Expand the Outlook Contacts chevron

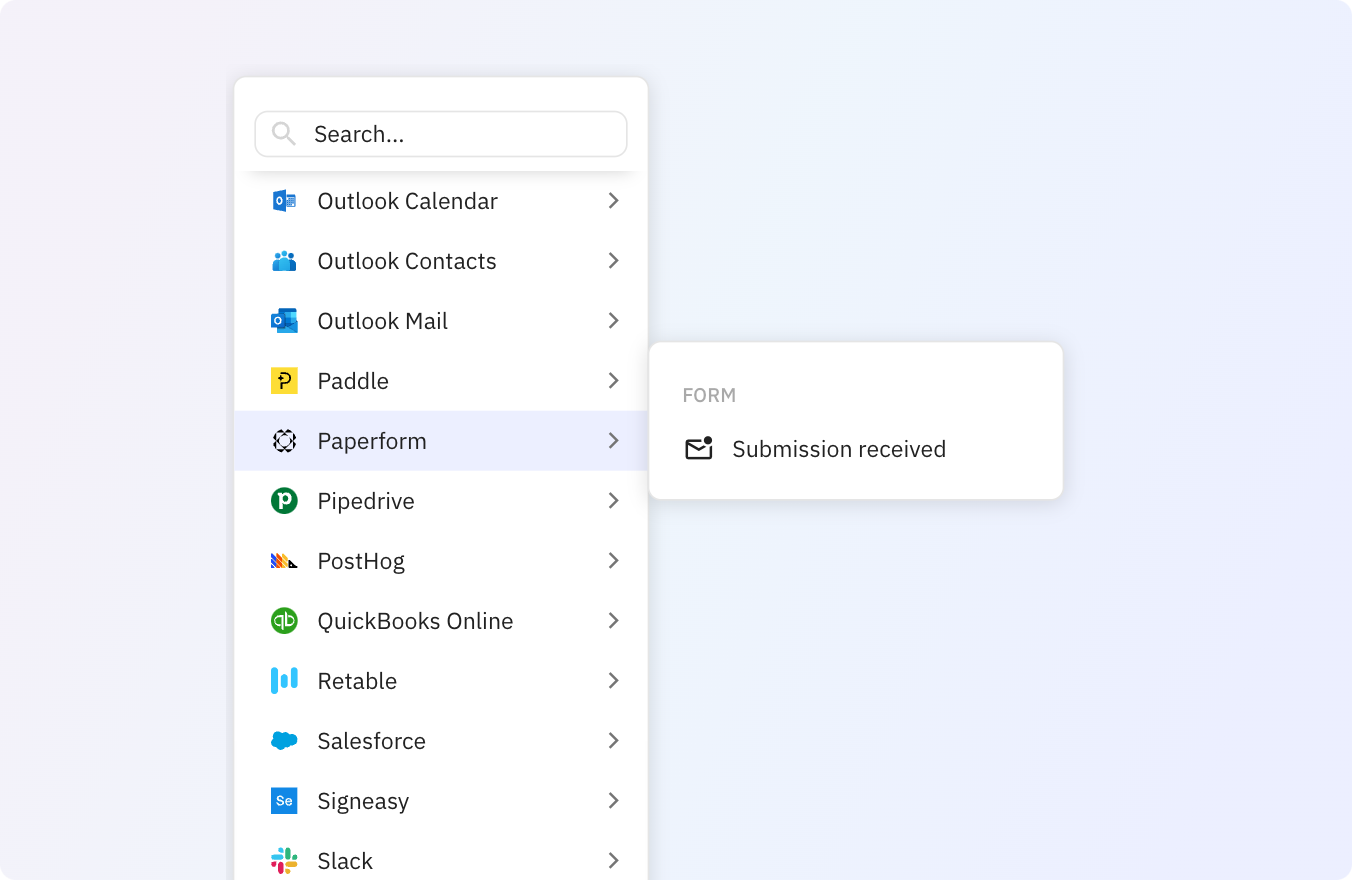pos(613,261)
